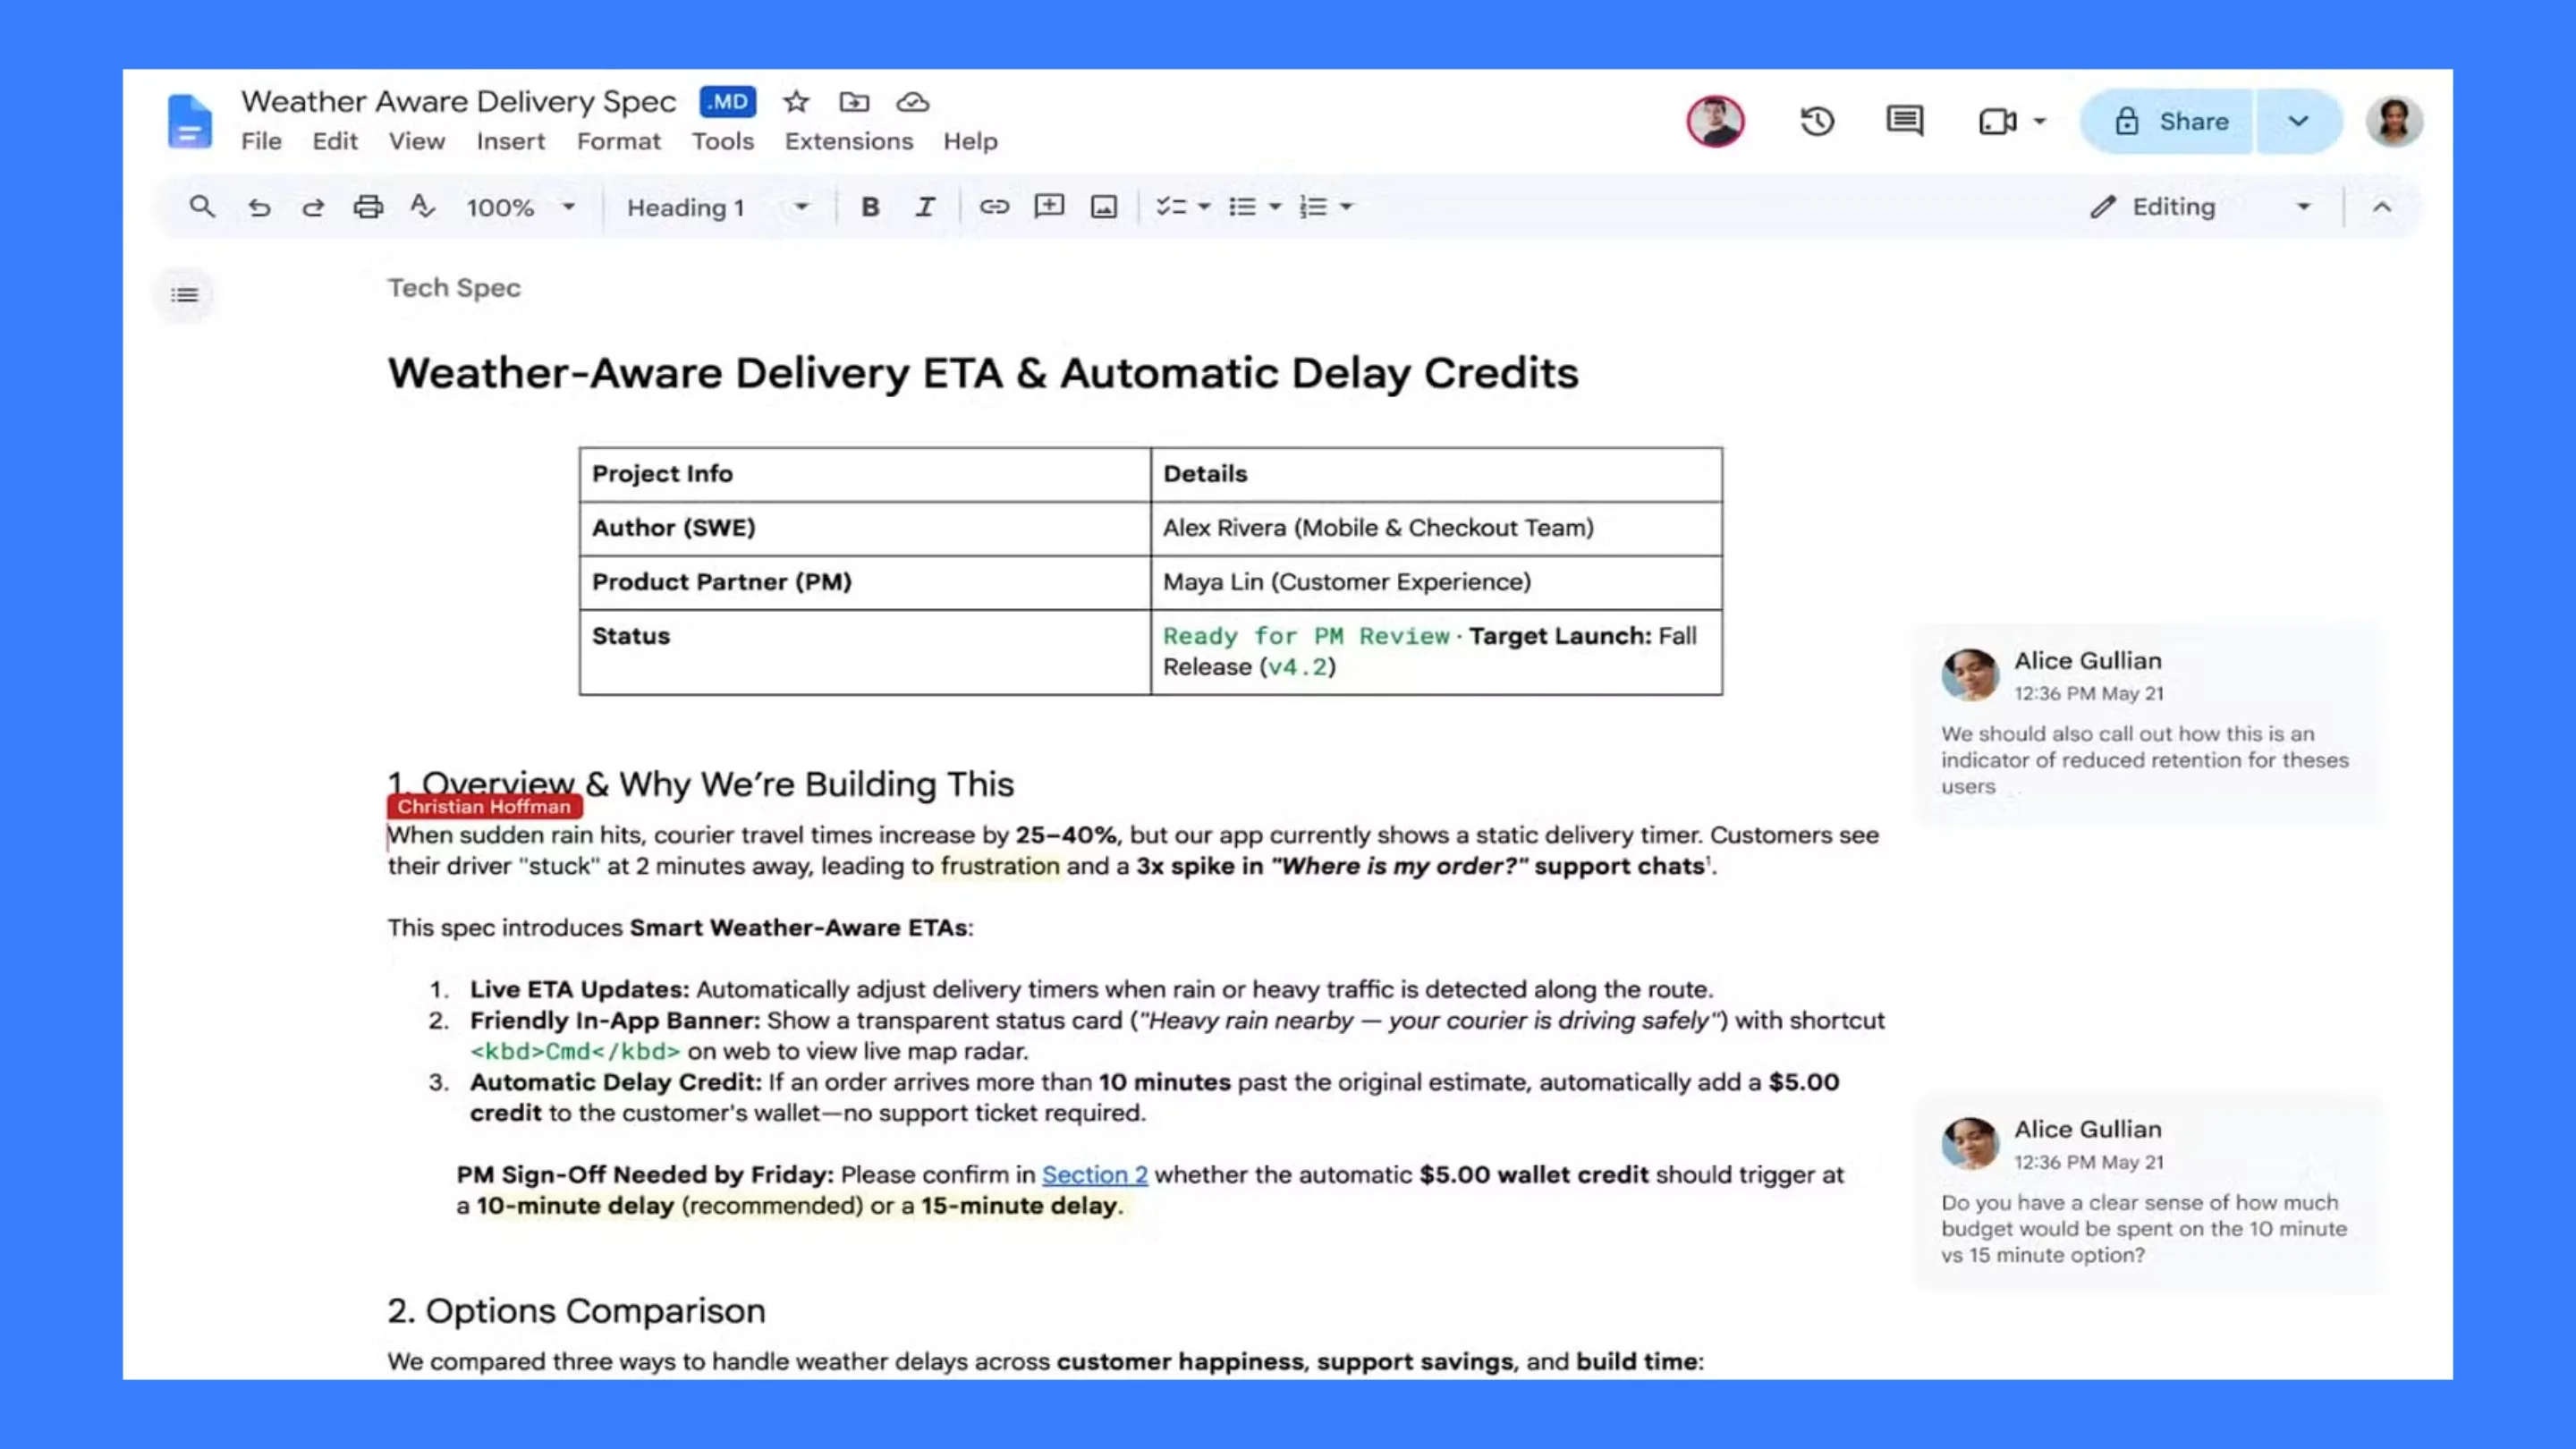Click the '1. Overview & Why We're Building This' heading

point(701,784)
